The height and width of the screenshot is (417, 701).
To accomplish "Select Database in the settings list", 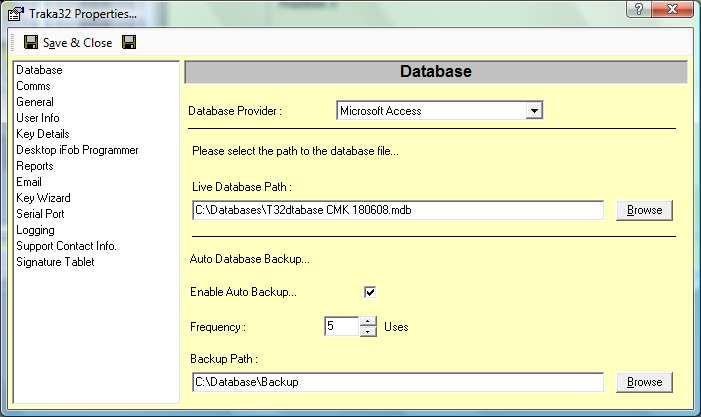I will point(39,70).
